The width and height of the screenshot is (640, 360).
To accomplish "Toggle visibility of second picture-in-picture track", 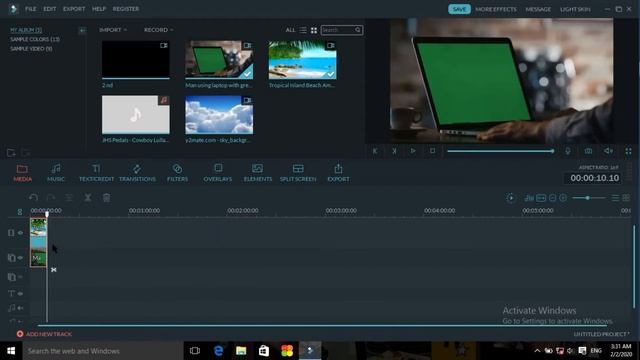I will coord(20,277).
